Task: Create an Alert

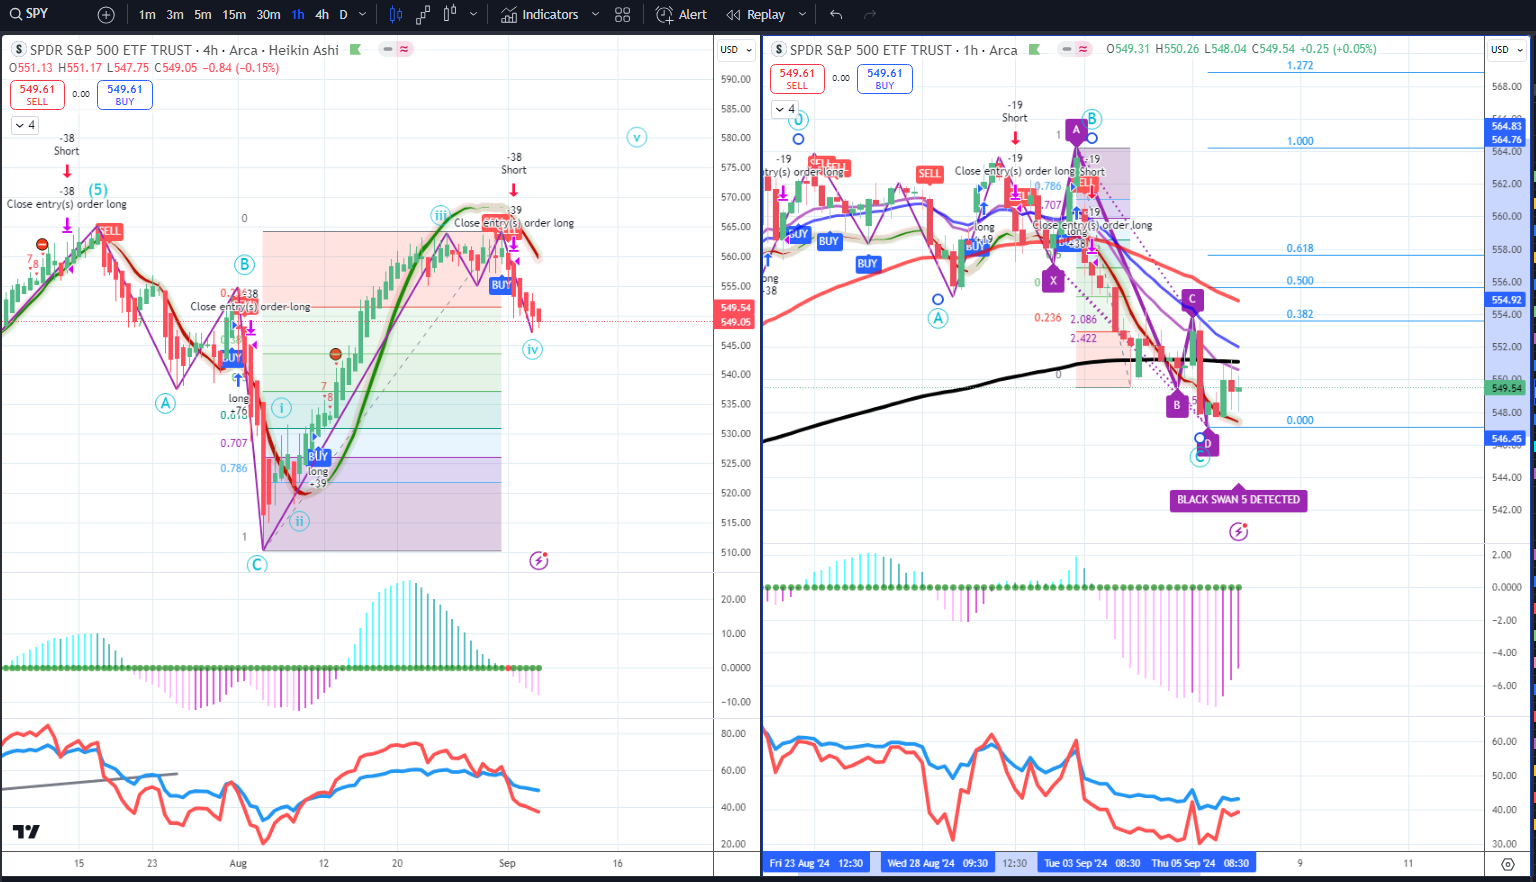Action: coord(681,15)
